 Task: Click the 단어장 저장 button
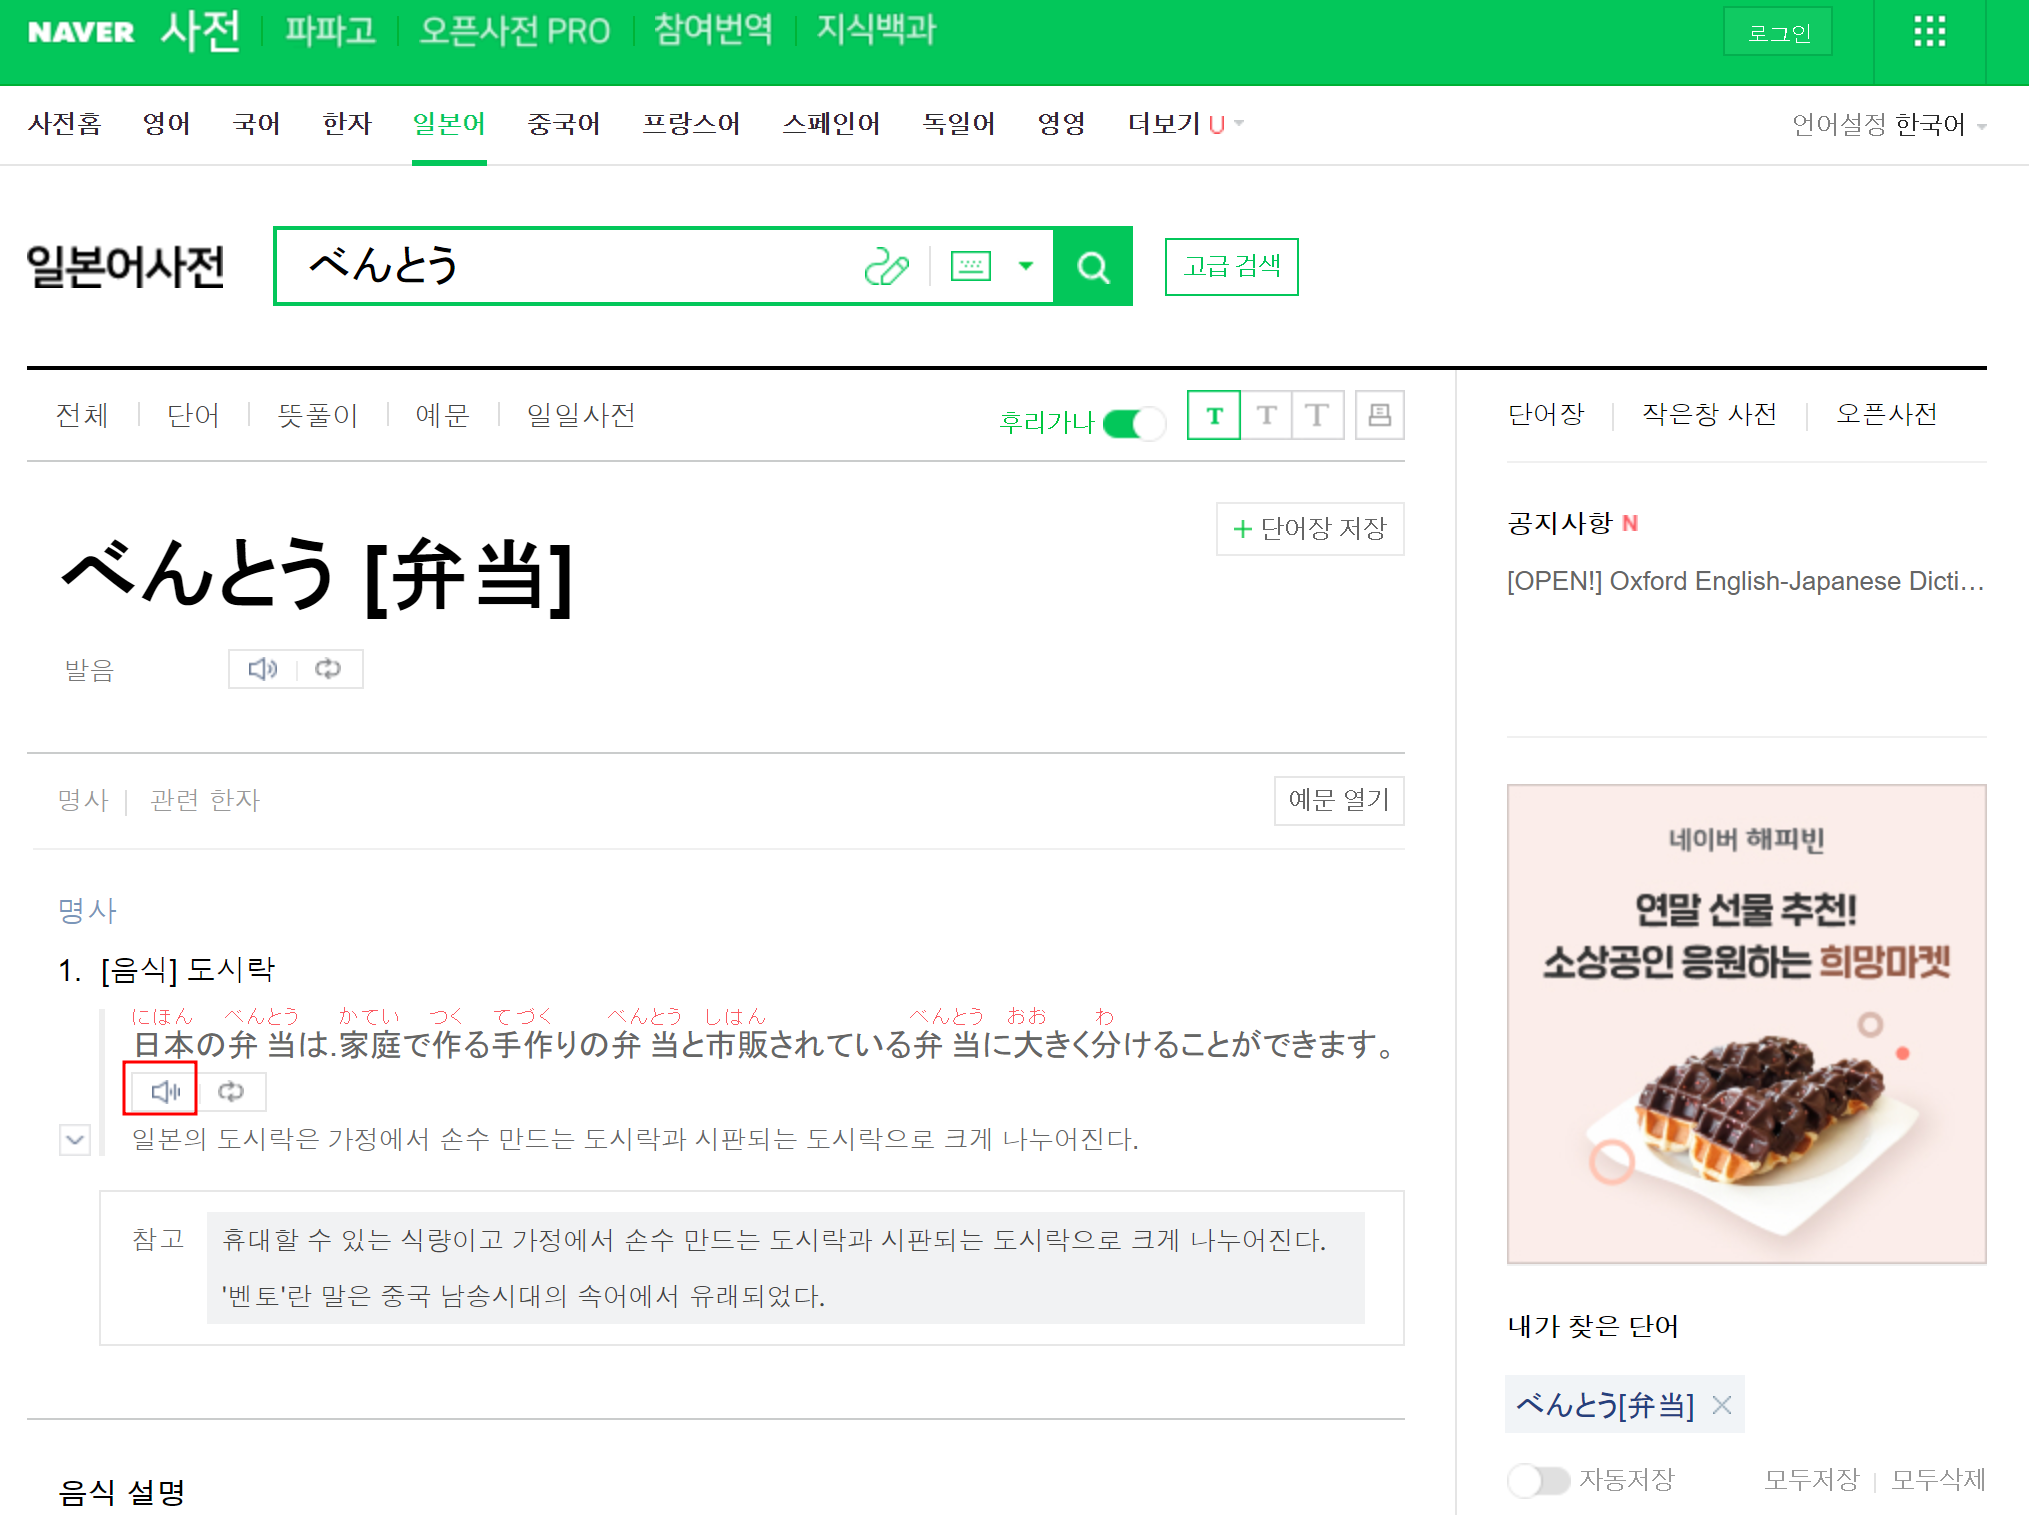pyautogui.click(x=1309, y=528)
